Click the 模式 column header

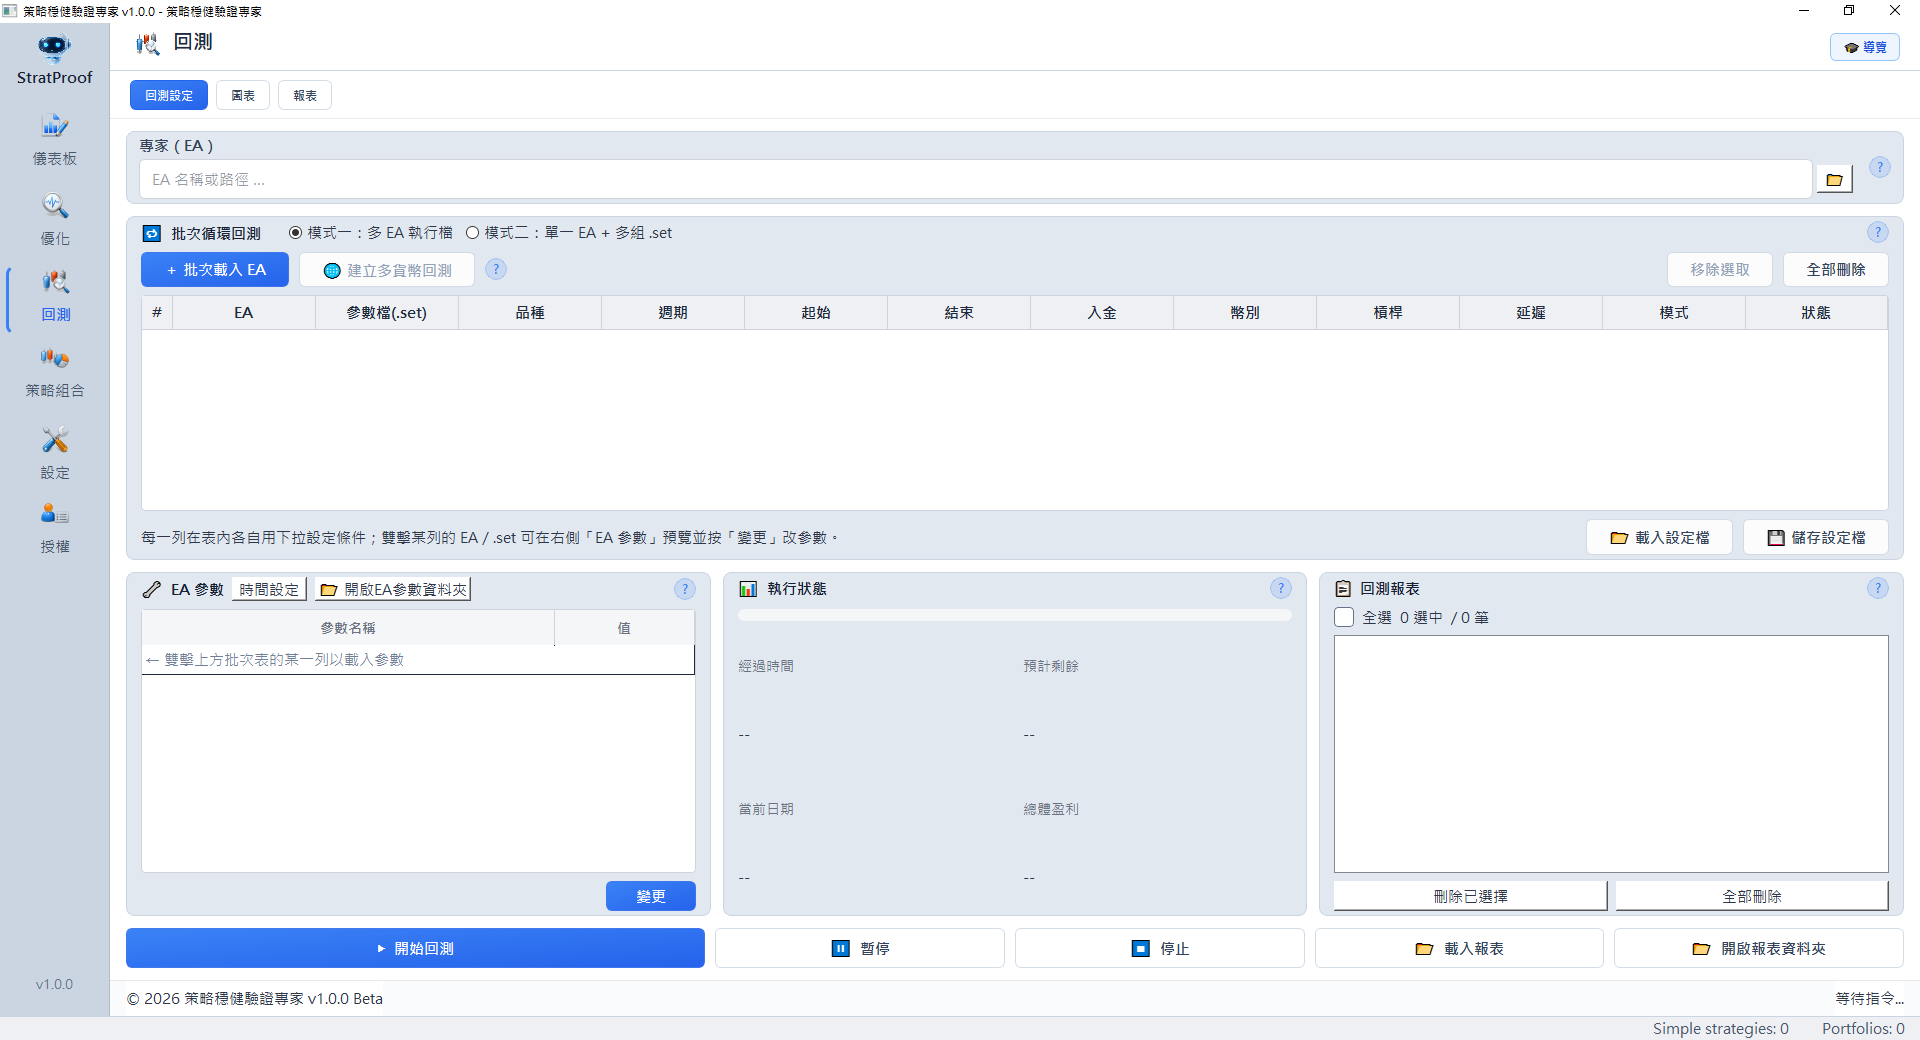tap(1674, 313)
